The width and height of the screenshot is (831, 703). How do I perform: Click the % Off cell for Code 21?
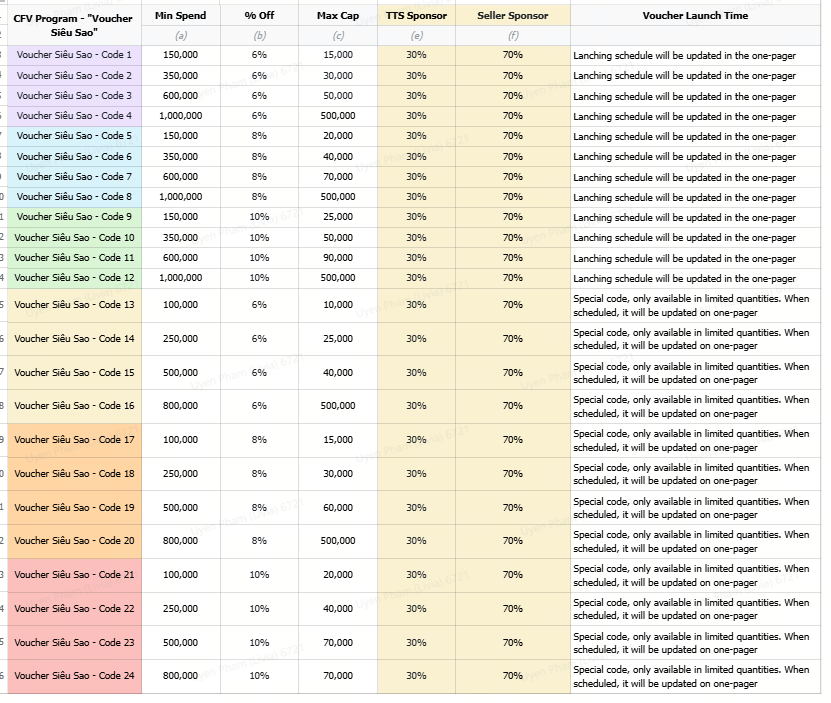(x=259, y=575)
